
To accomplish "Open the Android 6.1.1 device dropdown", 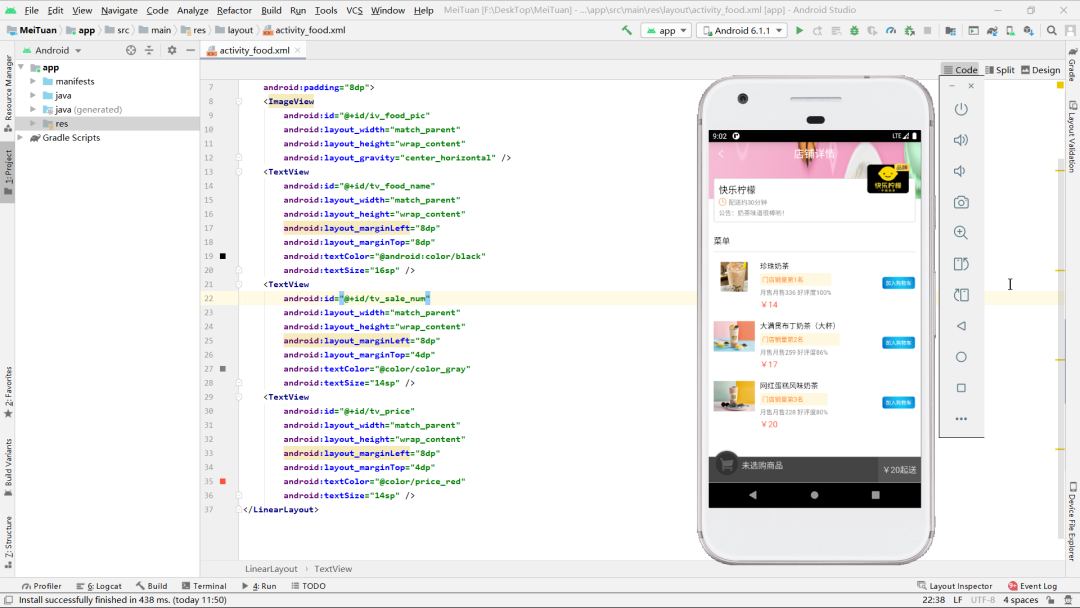I will click(x=741, y=30).
